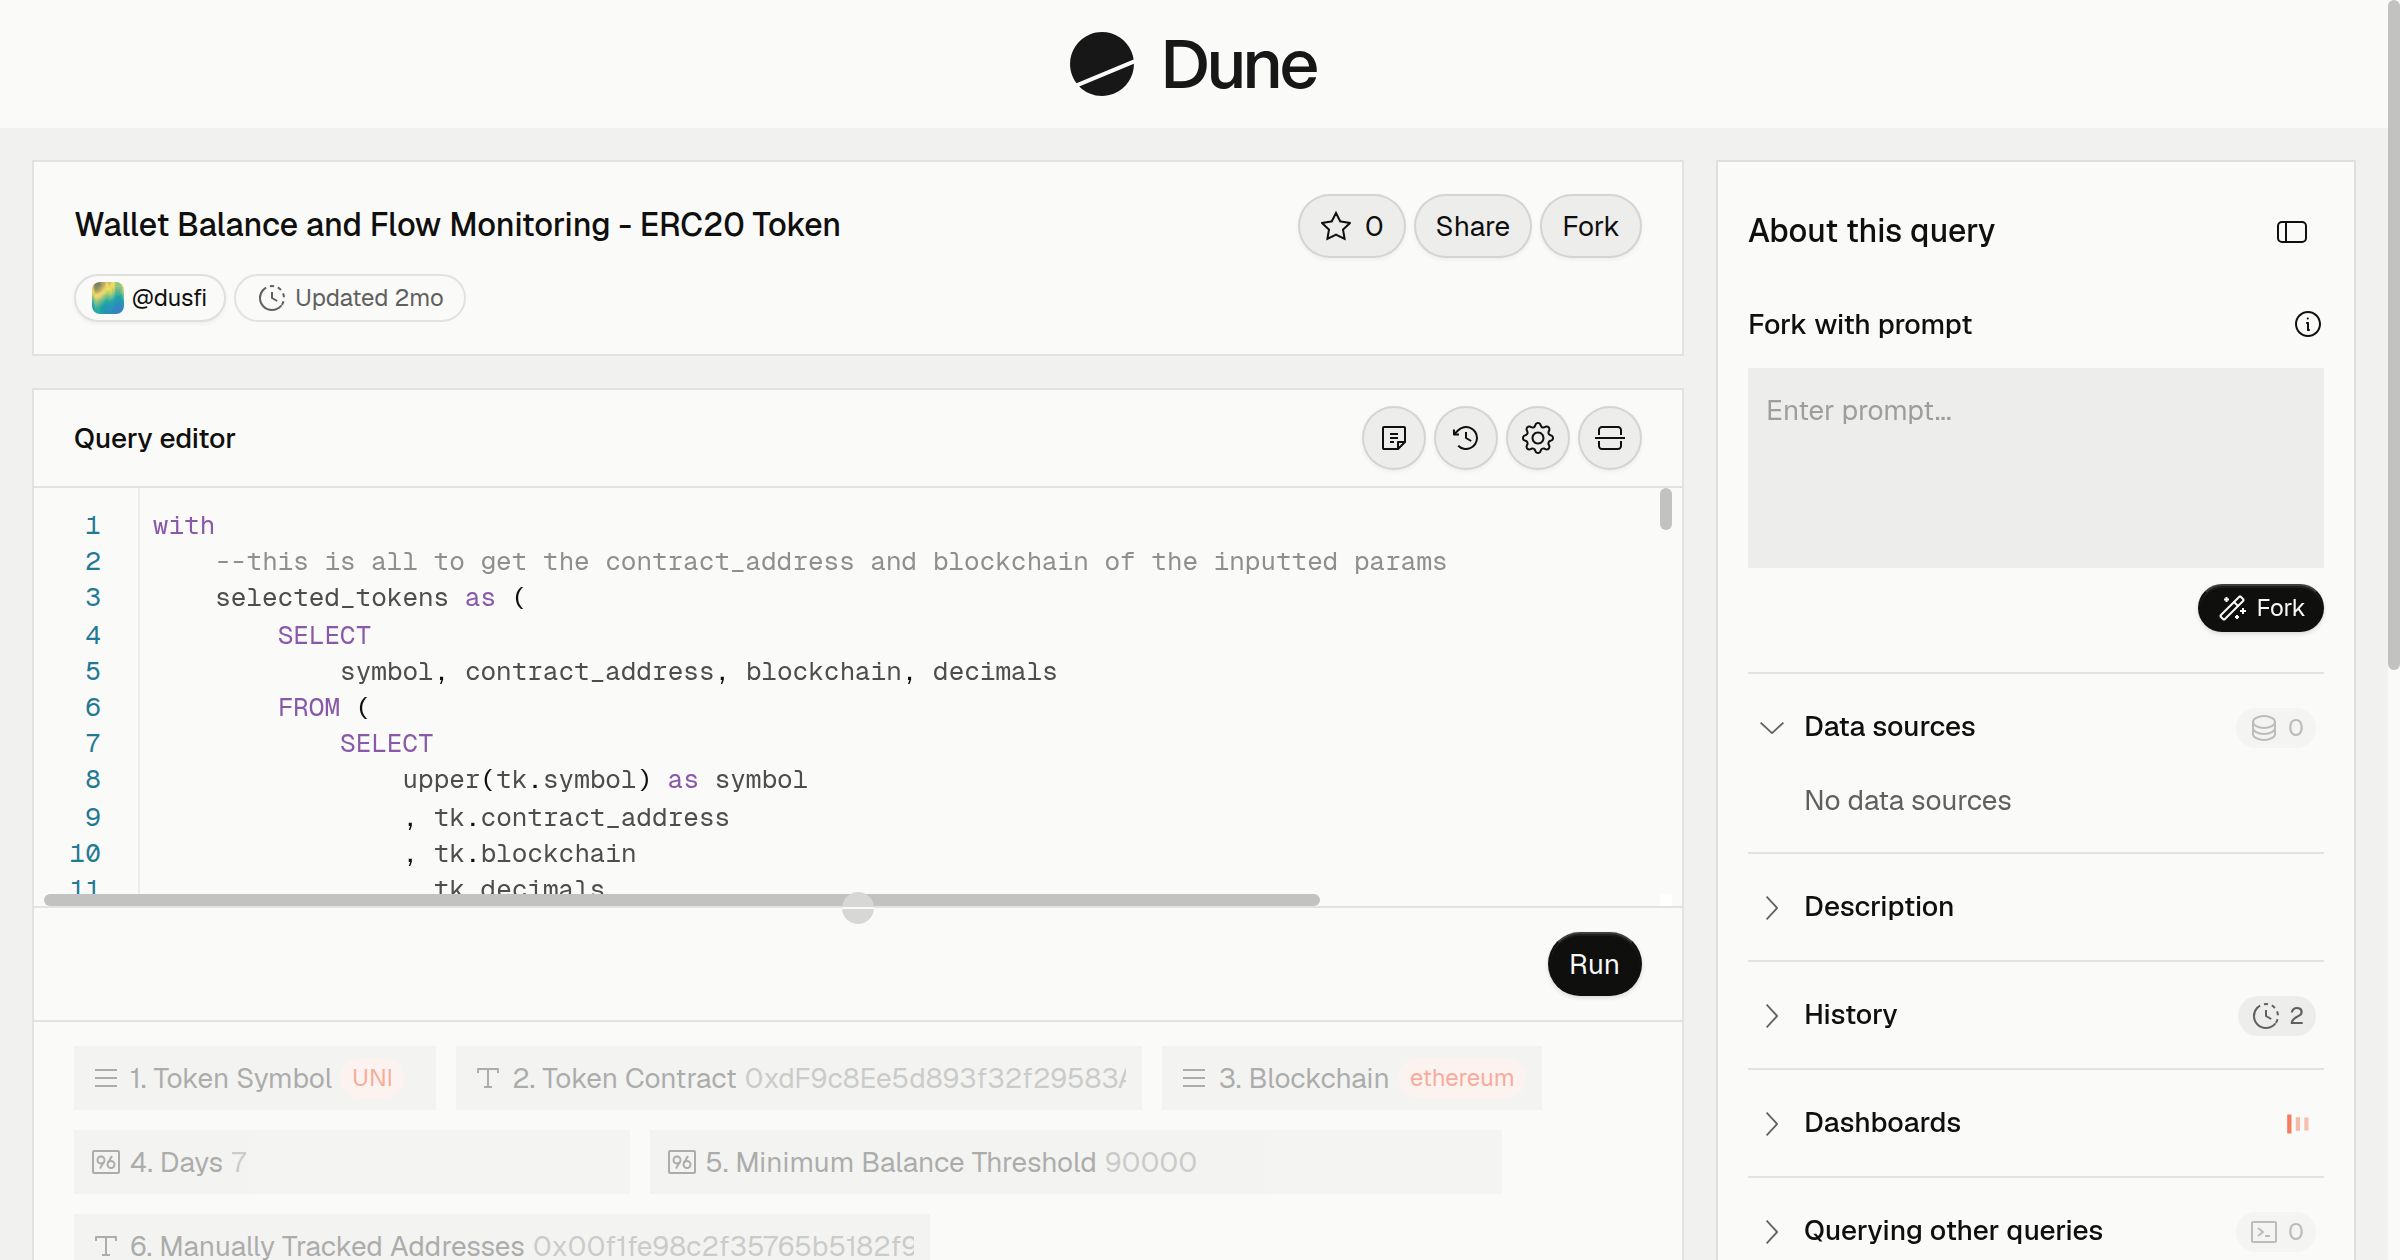The image size is (2400, 1260).
Task: Click the editor vertical scrollbar thumb
Action: click(1665, 509)
